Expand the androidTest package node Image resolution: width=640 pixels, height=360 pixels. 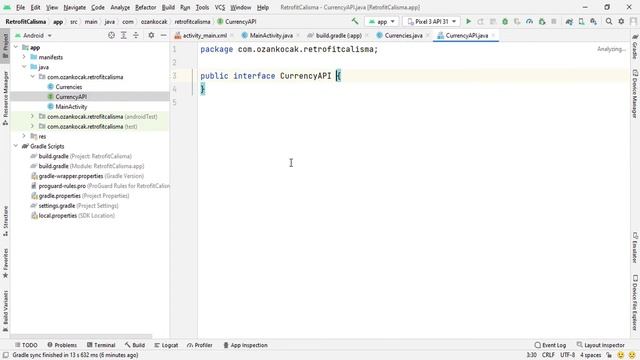pos(32,116)
